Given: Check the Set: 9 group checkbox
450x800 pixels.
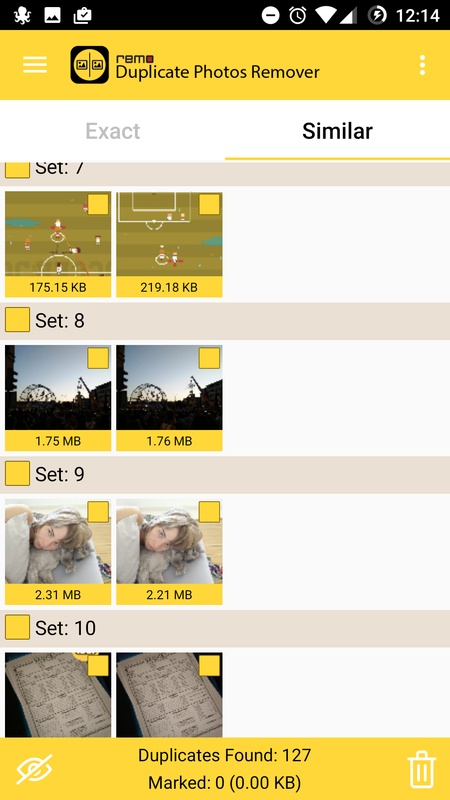Looking at the screenshot, I should pyautogui.click(x=17, y=473).
